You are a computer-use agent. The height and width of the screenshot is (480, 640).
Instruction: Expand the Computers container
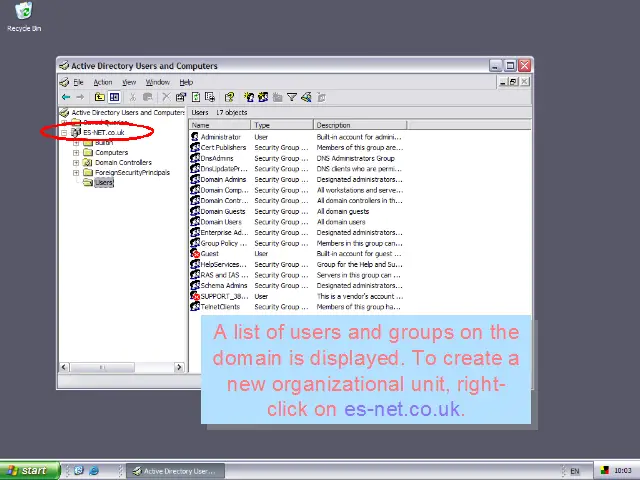tap(76, 153)
